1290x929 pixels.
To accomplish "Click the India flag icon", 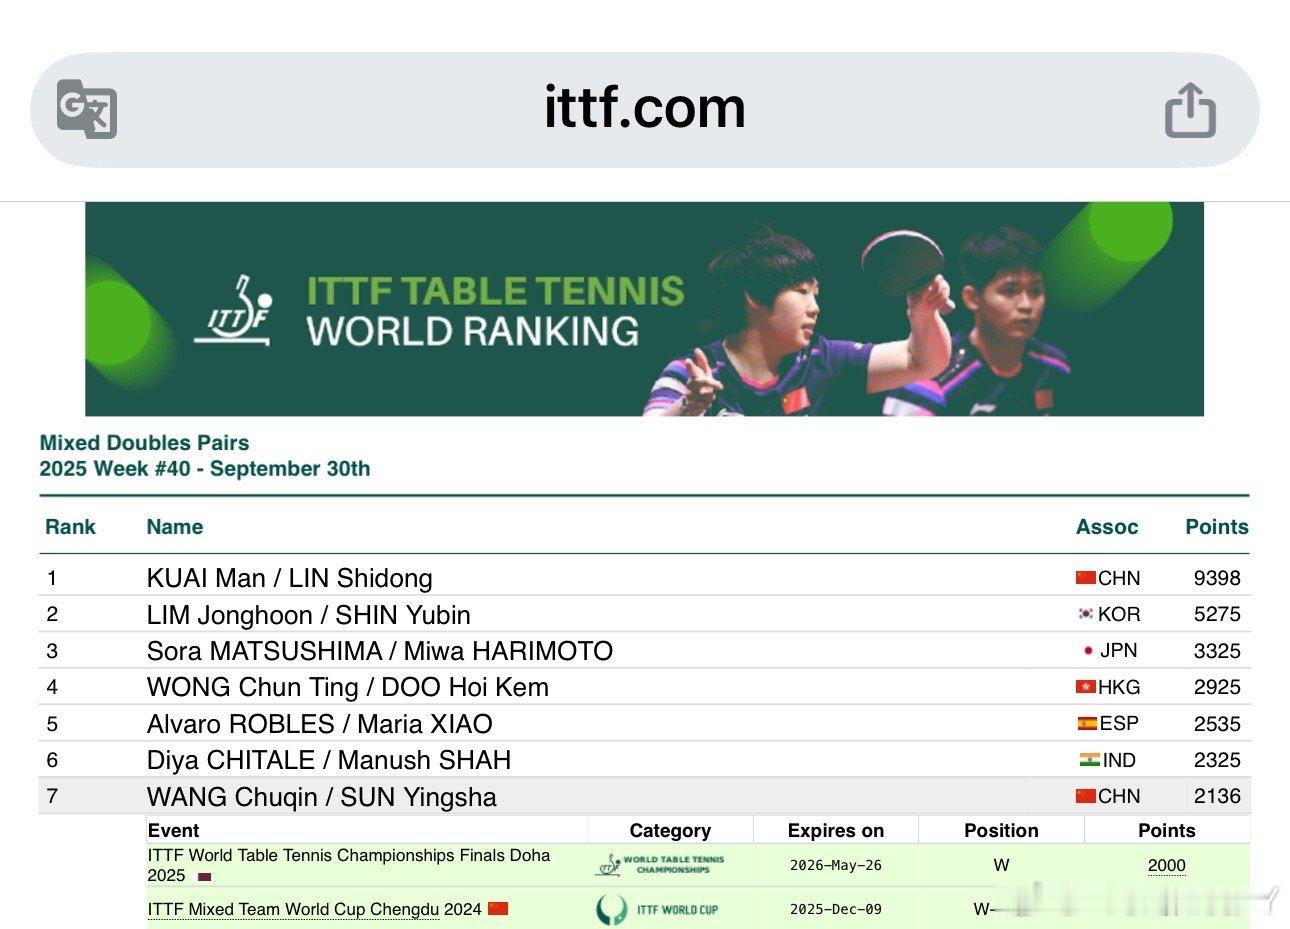I will (1090, 760).
